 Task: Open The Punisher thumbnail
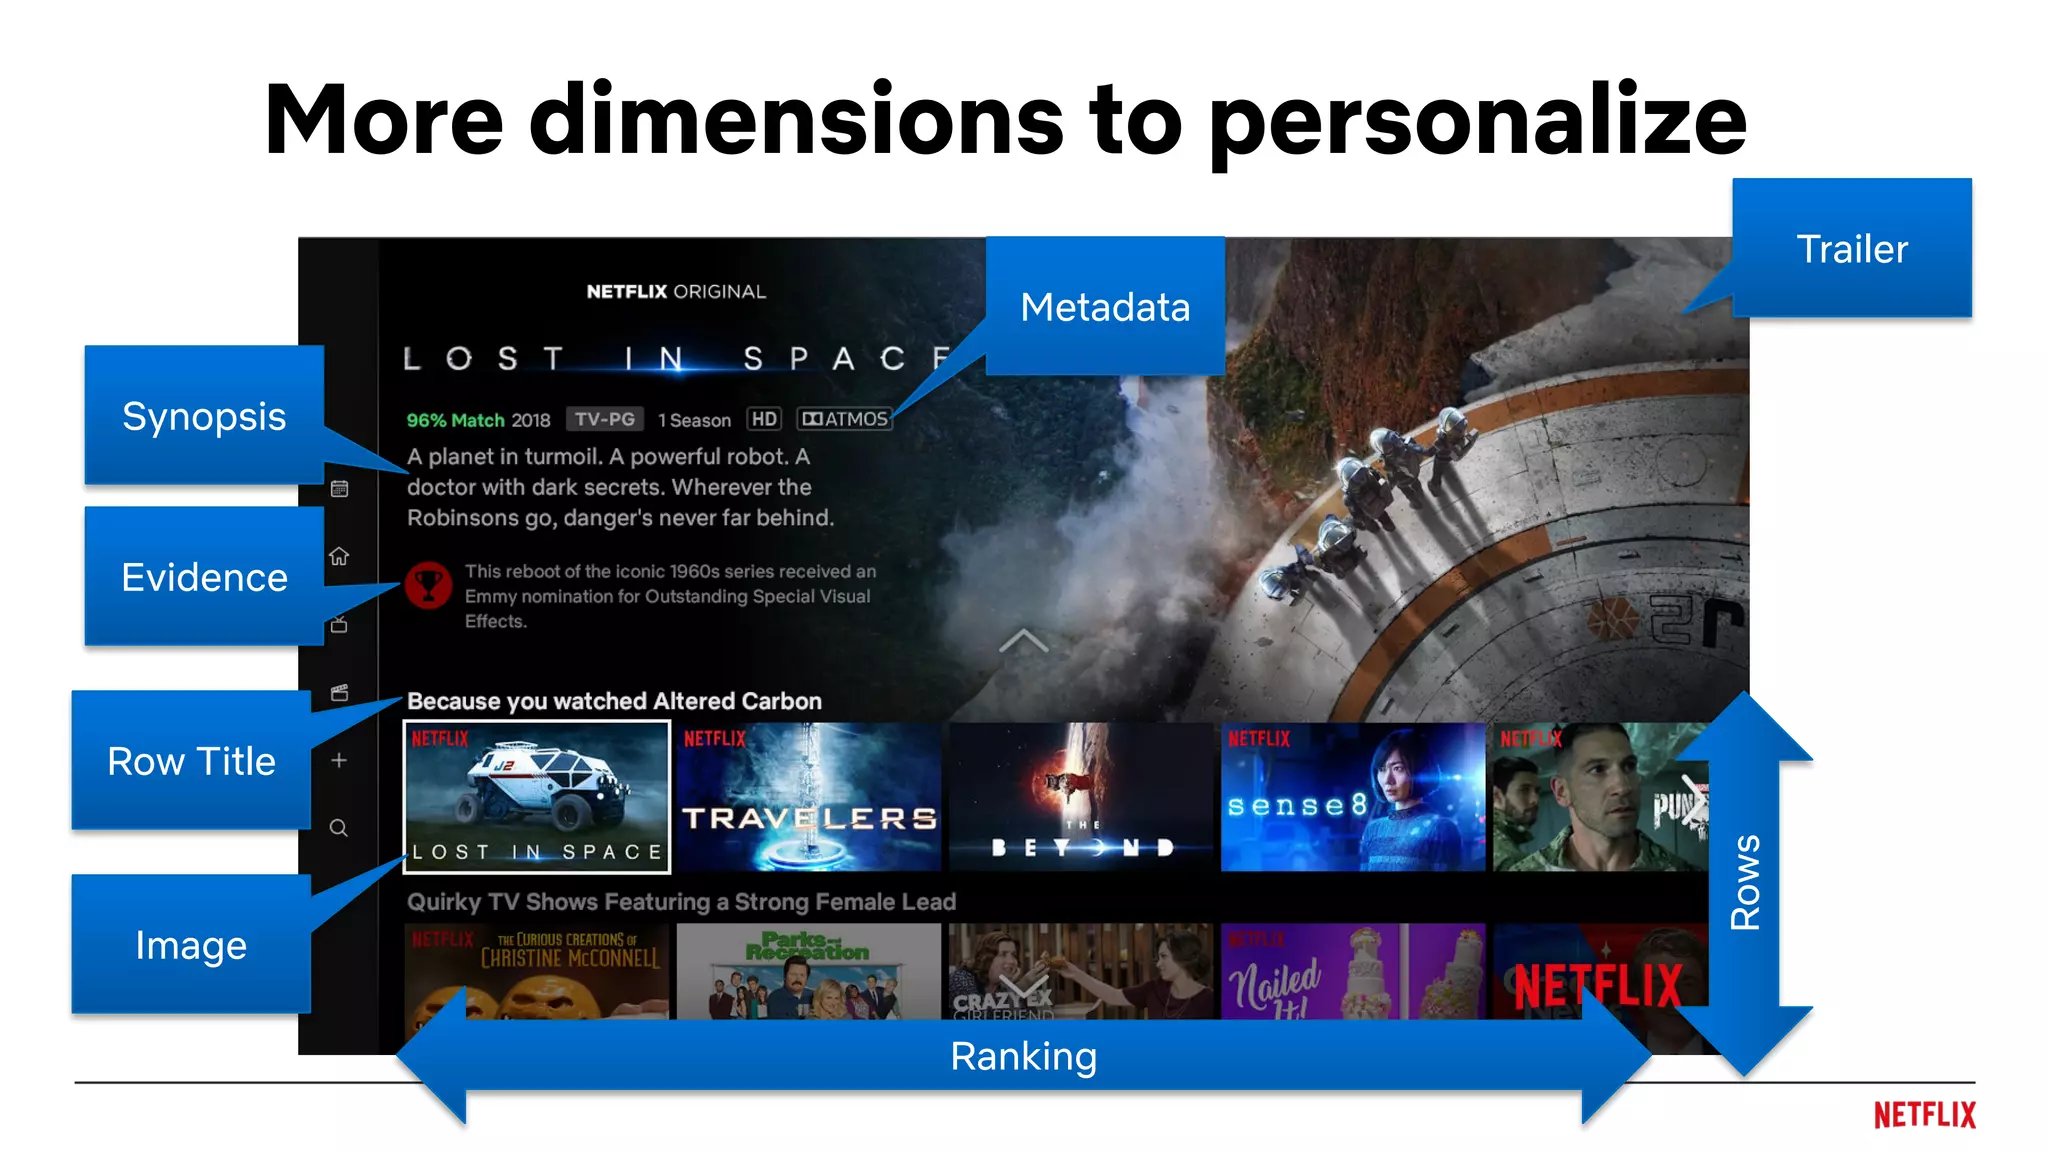point(1600,797)
